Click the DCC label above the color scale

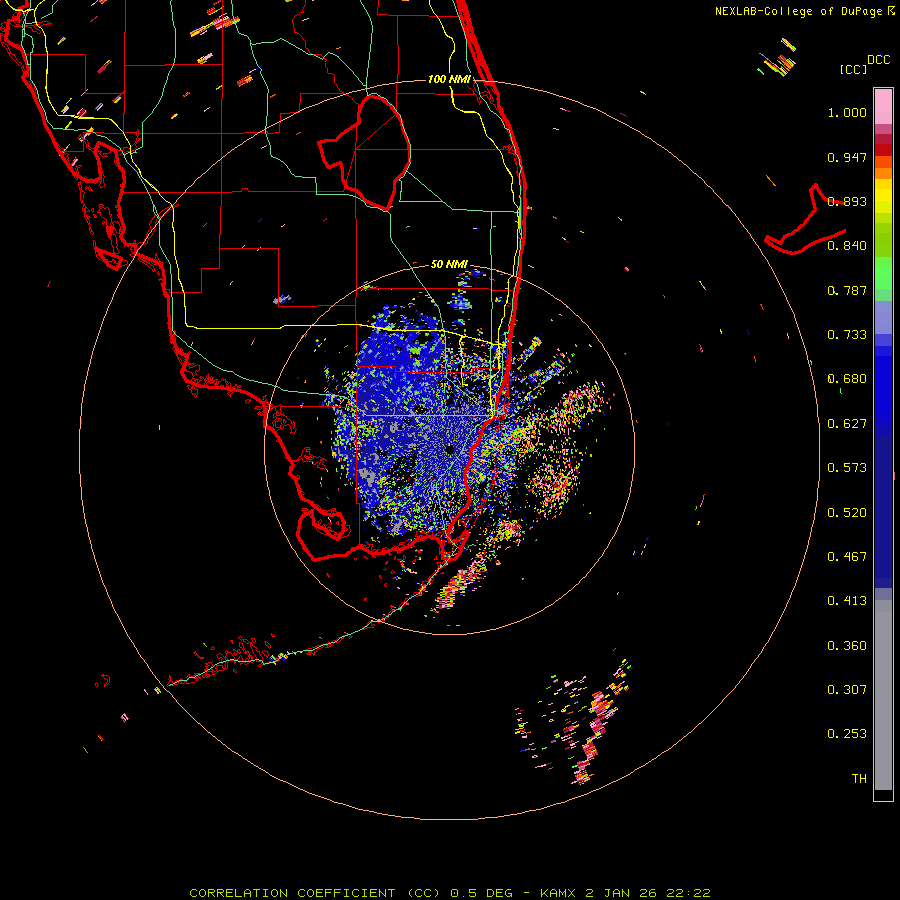click(x=879, y=60)
